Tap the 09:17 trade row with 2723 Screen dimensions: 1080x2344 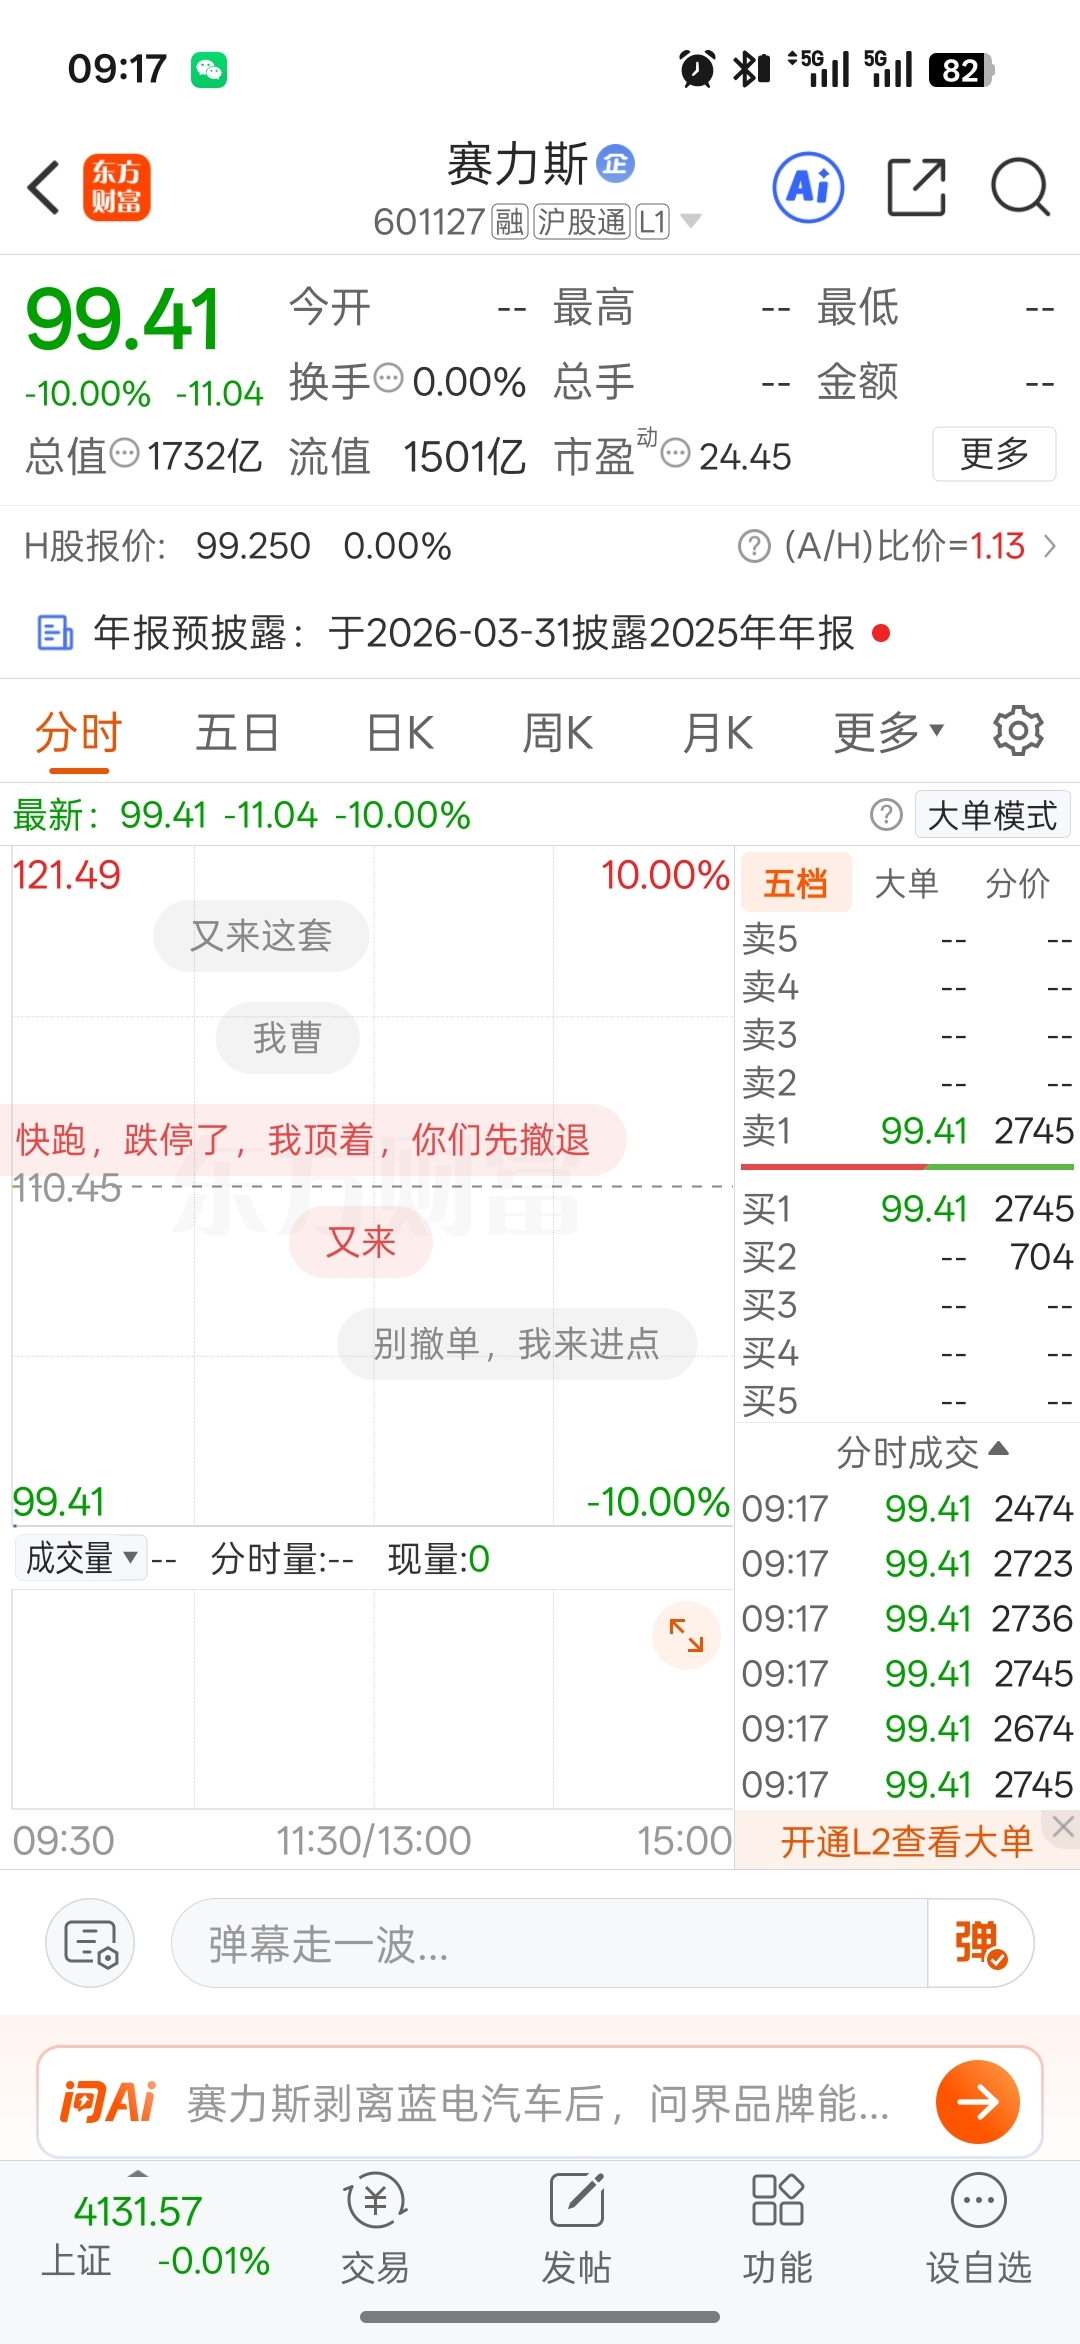point(907,1563)
